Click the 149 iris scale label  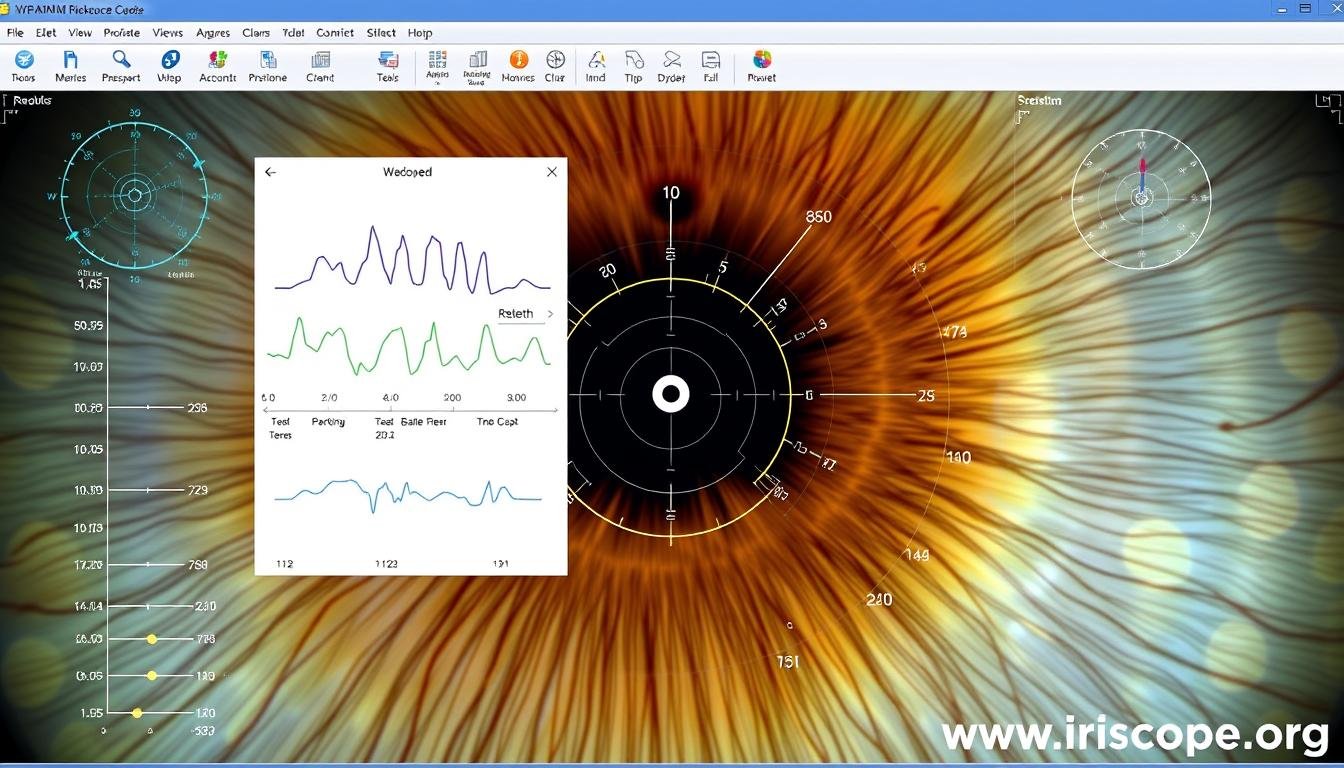916,555
